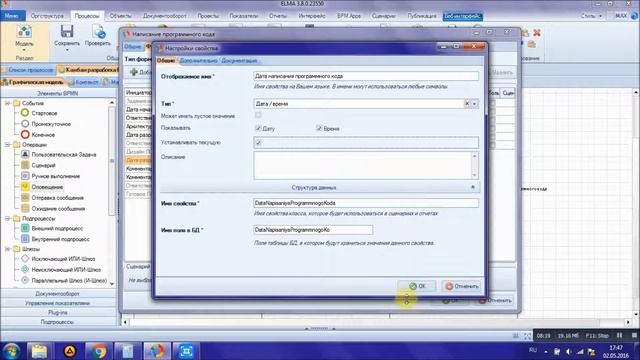
Task: Select Неисключающий ИЛИ-Шлюз element
Action: coord(66,269)
